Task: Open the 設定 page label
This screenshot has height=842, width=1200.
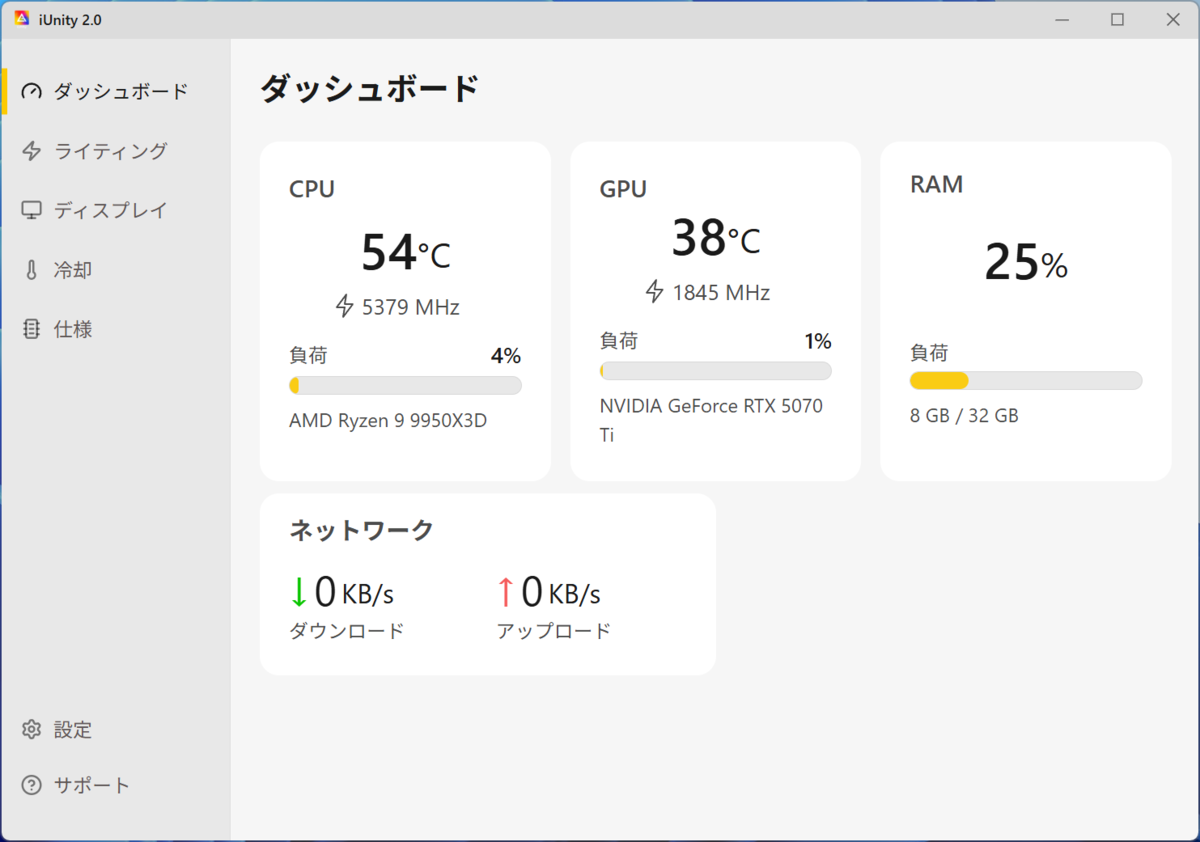Action: tap(73, 730)
